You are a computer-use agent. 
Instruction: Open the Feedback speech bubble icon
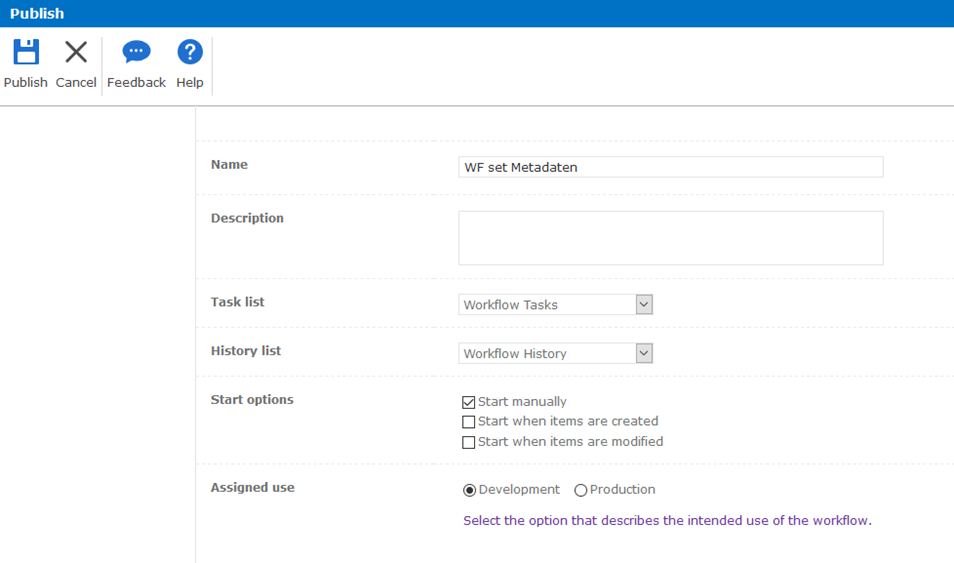[x=136, y=52]
